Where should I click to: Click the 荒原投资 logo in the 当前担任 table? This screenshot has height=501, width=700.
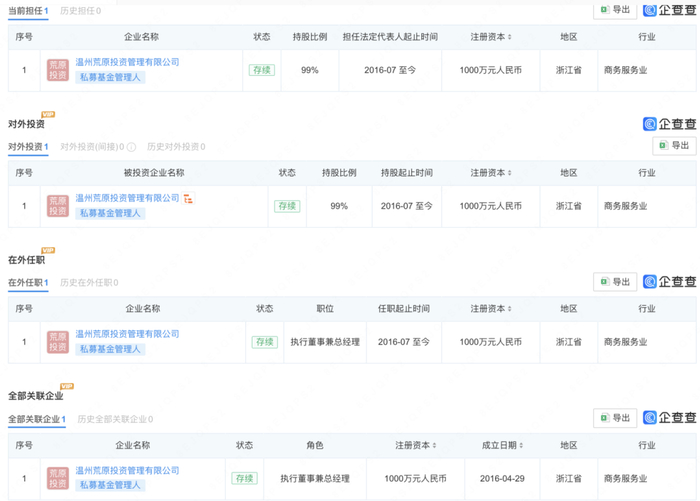[58, 70]
